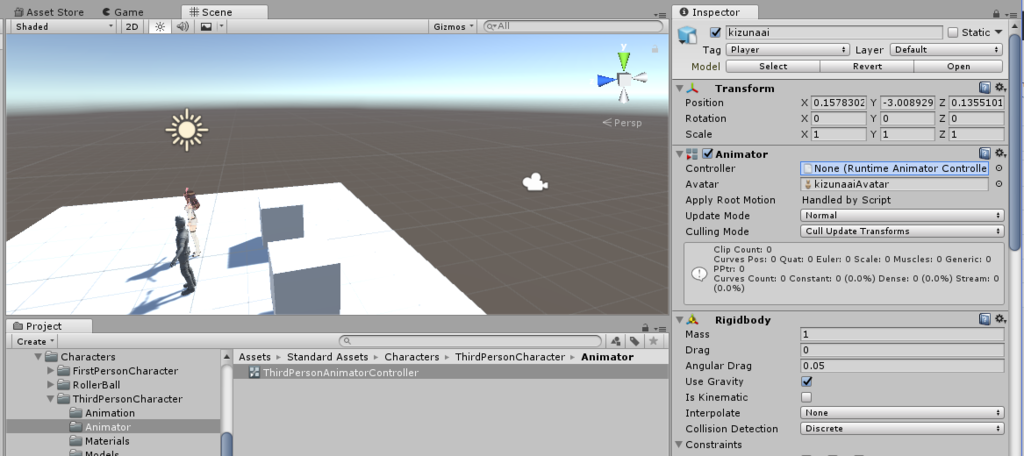Viewport: 1024px width, 456px height.
Task: Click the Position X value field
Action: [x=839, y=103]
